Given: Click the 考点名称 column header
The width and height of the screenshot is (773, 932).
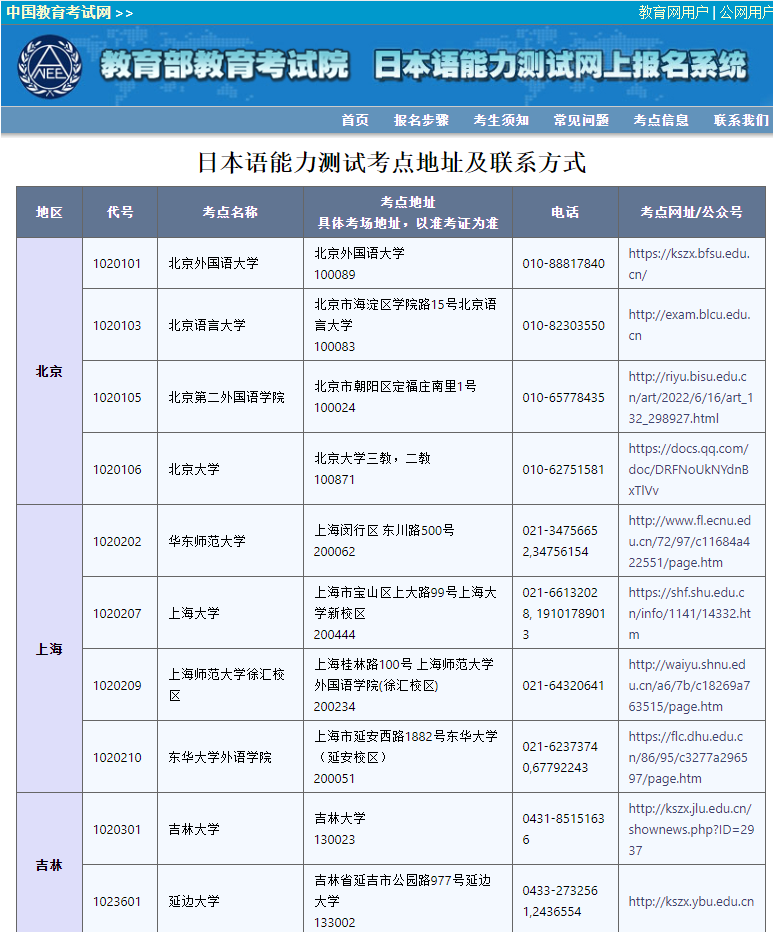Looking at the screenshot, I should pos(230,212).
